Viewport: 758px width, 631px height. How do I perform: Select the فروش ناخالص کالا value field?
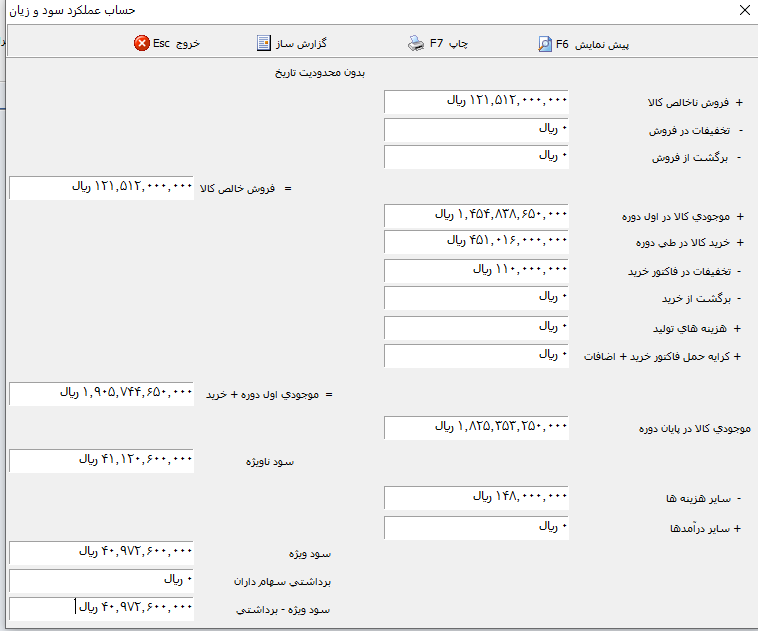(476, 102)
